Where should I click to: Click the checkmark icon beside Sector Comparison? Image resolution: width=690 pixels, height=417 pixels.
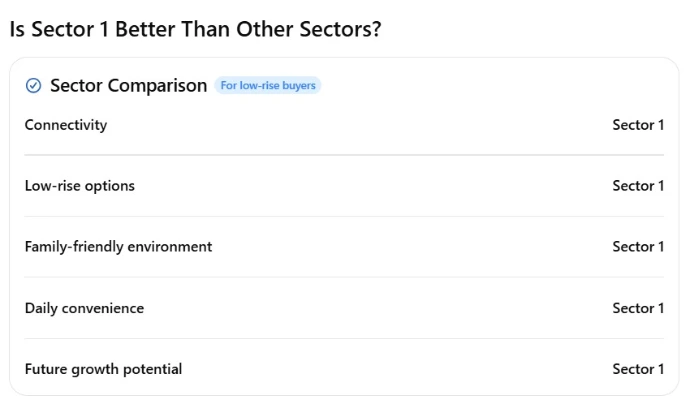coord(33,85)
